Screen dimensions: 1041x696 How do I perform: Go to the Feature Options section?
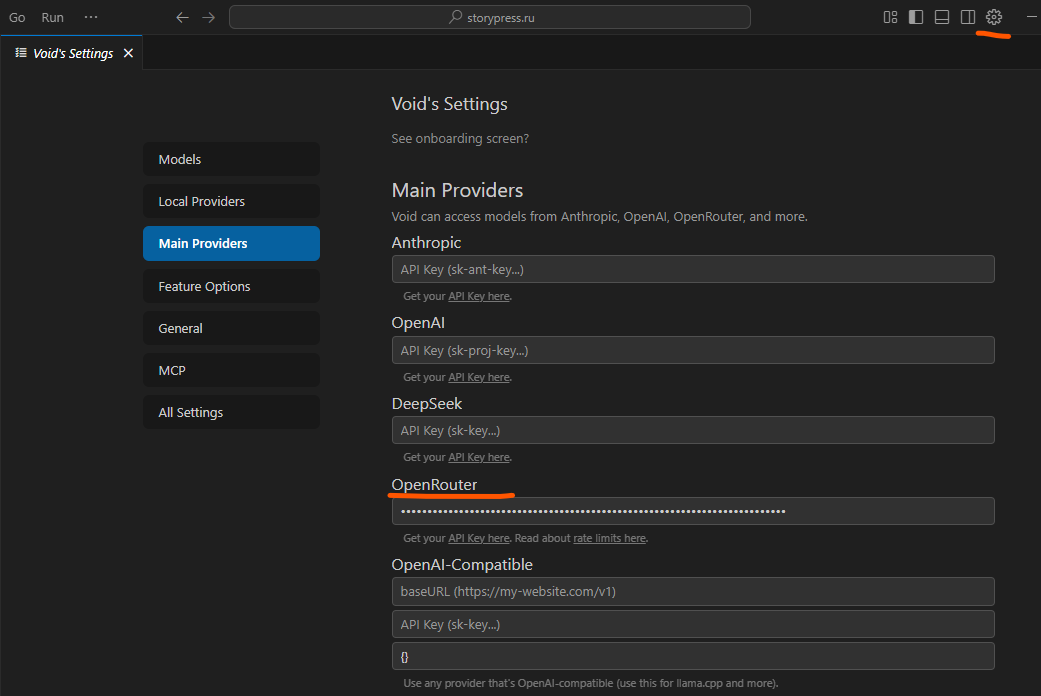pyautogui.click(x=231, y=286)
